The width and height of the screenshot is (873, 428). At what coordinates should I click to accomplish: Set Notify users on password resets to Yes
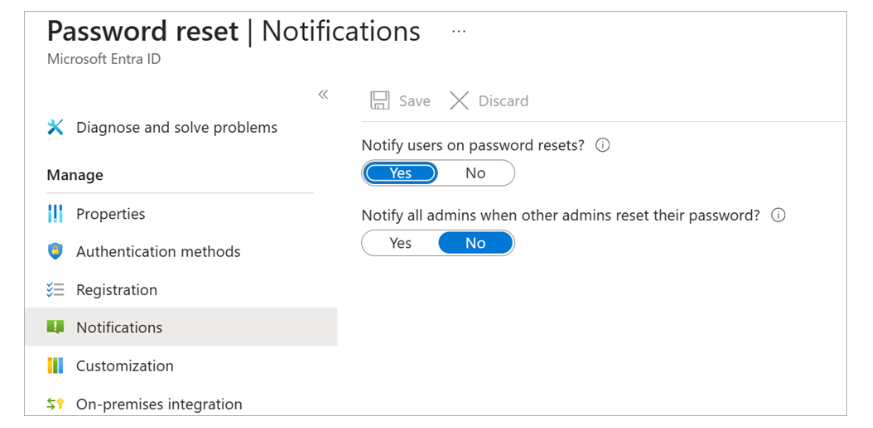point(400,173)
